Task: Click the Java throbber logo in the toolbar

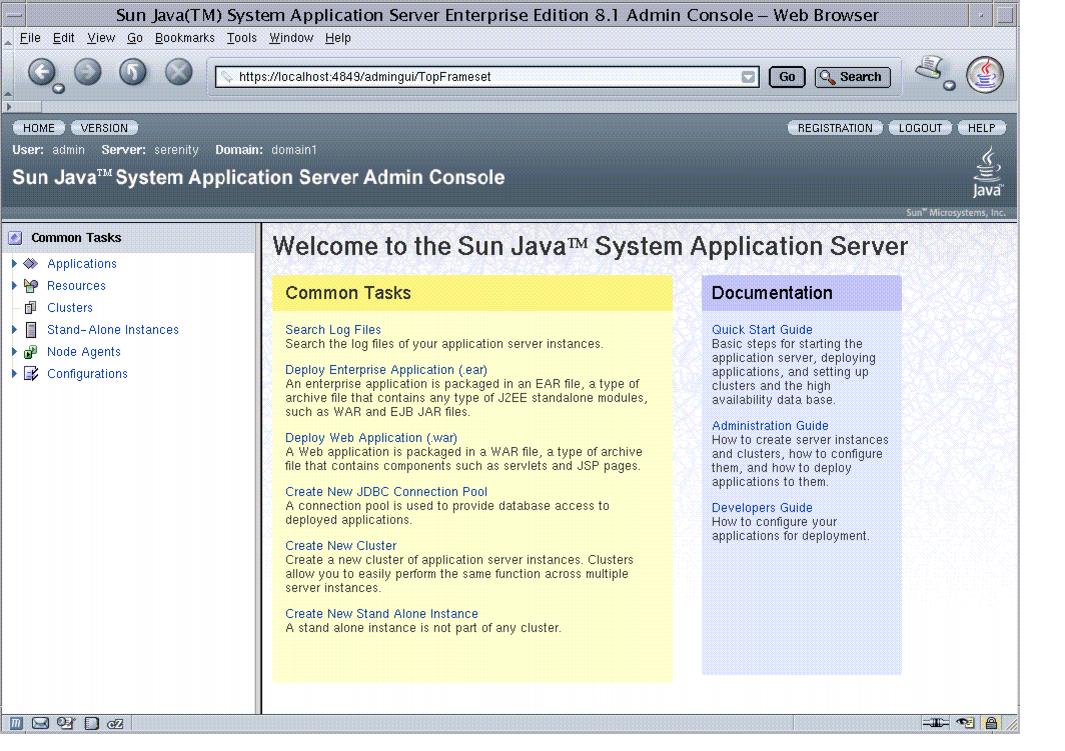Action: click(x=985, y=75)
